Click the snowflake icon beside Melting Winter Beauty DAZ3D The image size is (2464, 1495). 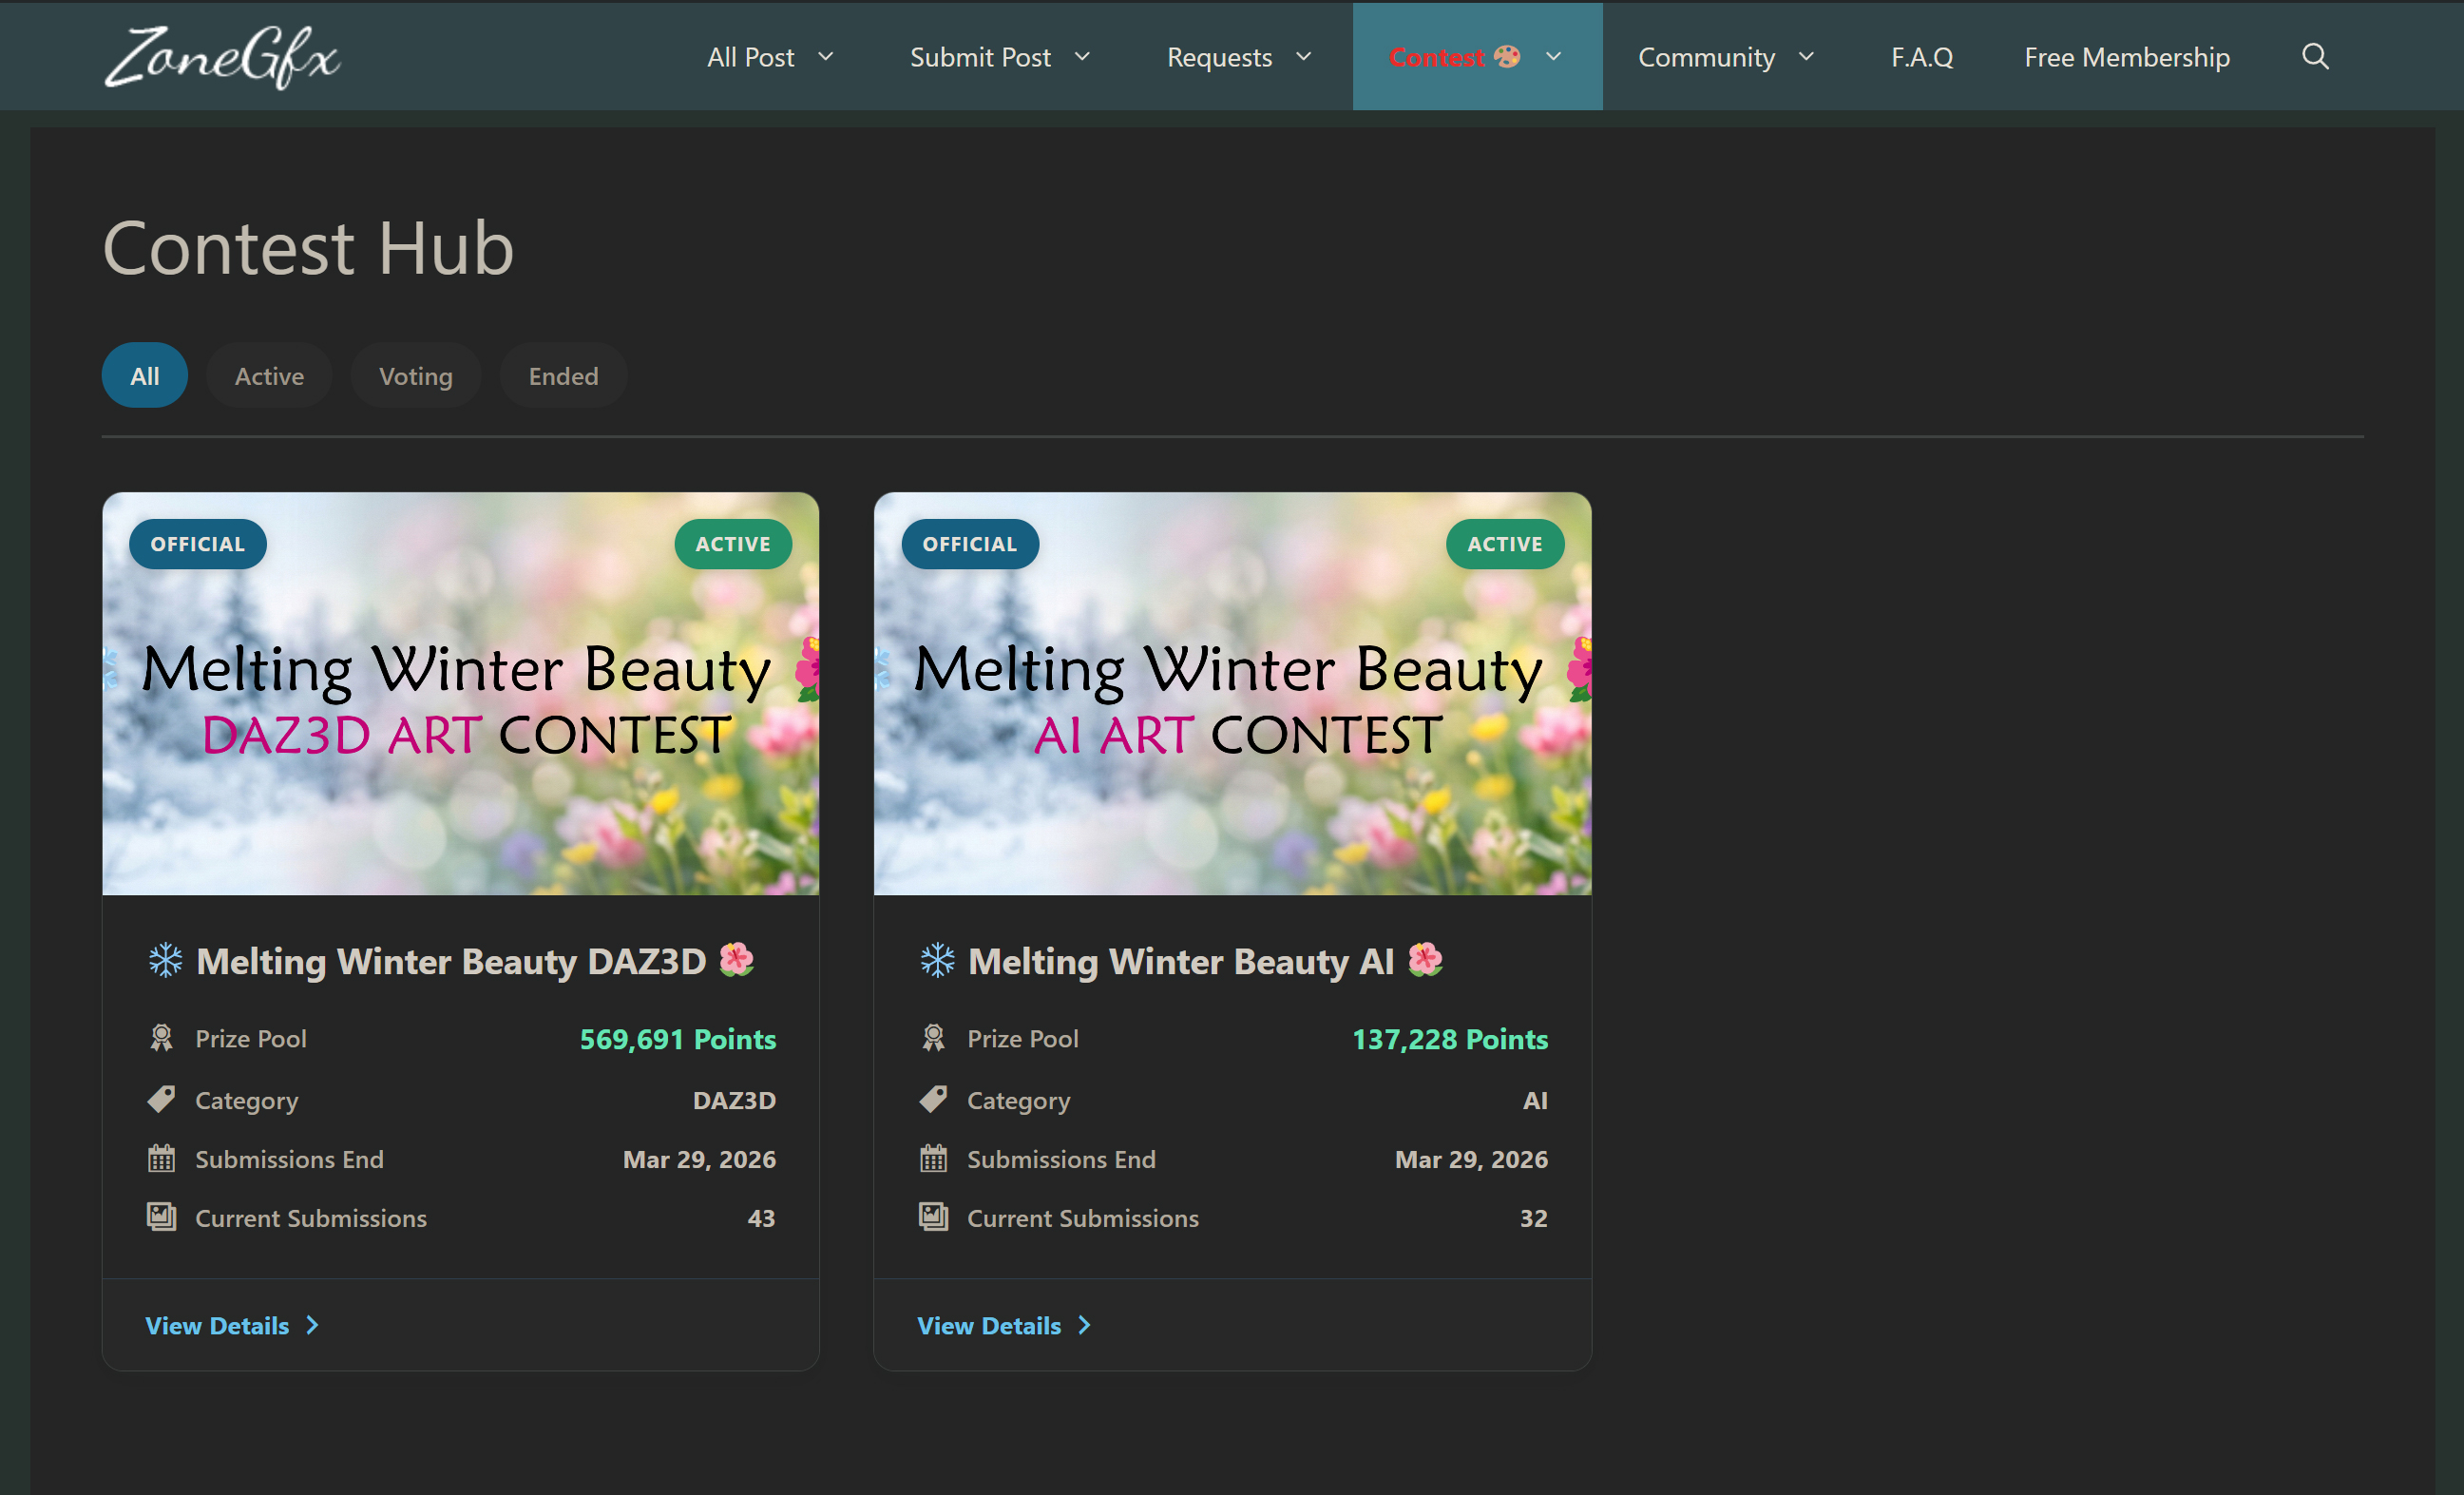(165, 960)
